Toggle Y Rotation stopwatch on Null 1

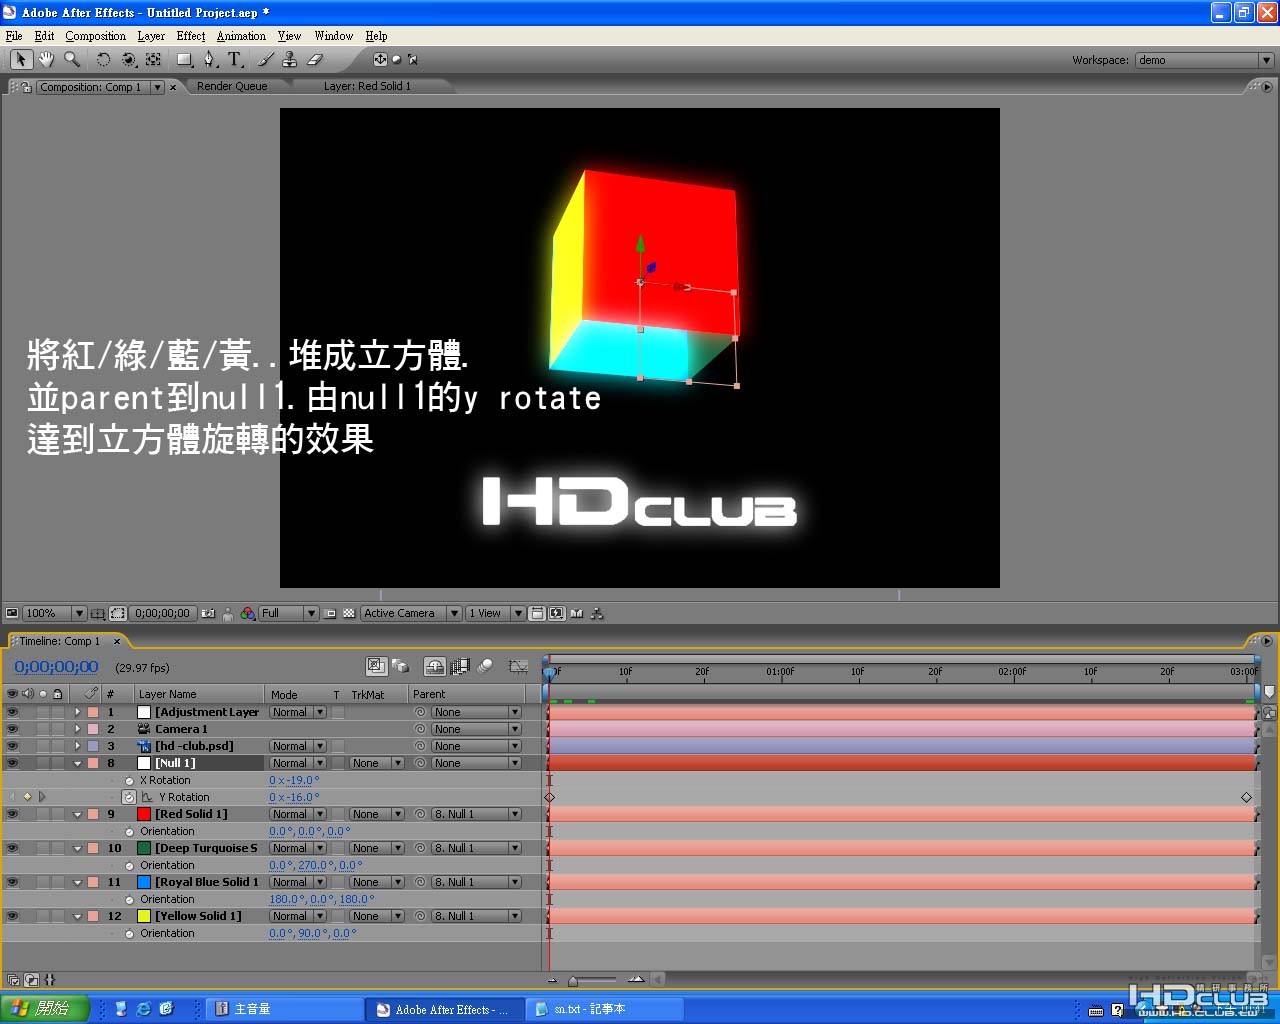(129, 797)
